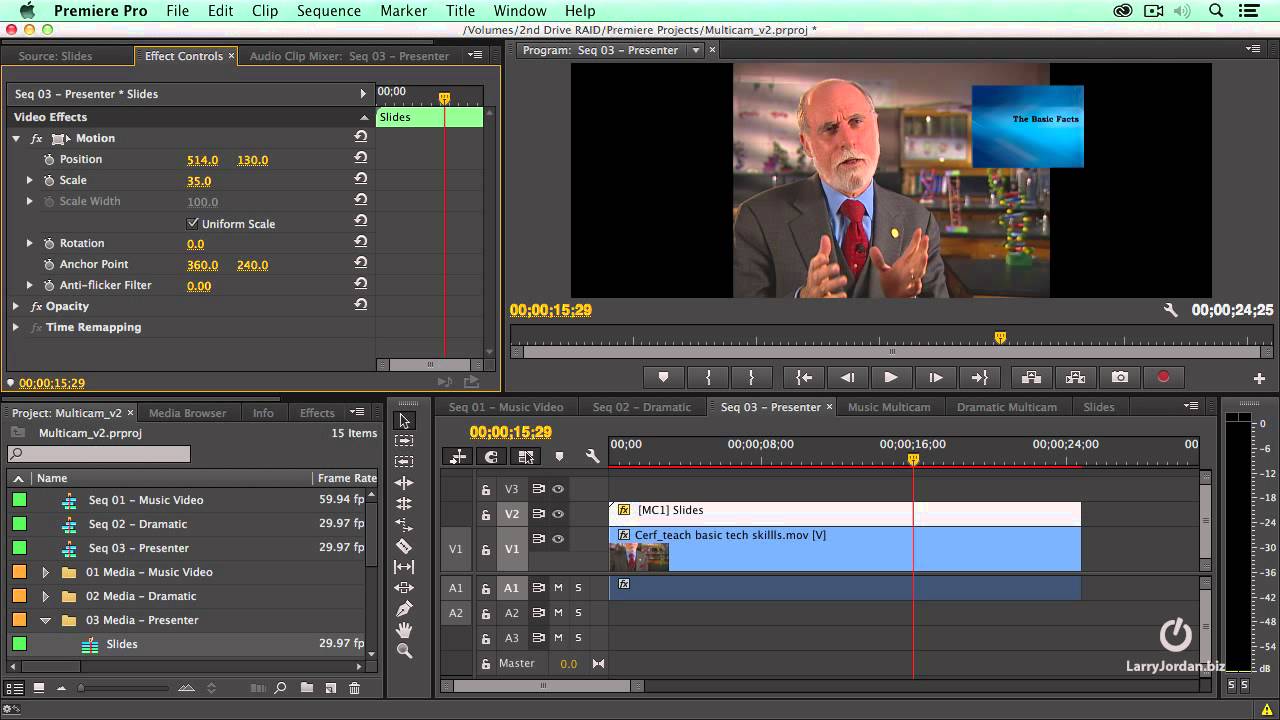The image size is (1280, 720).
Task: Click the Add Marker button in Program monitor
Action: click(663, 377)
